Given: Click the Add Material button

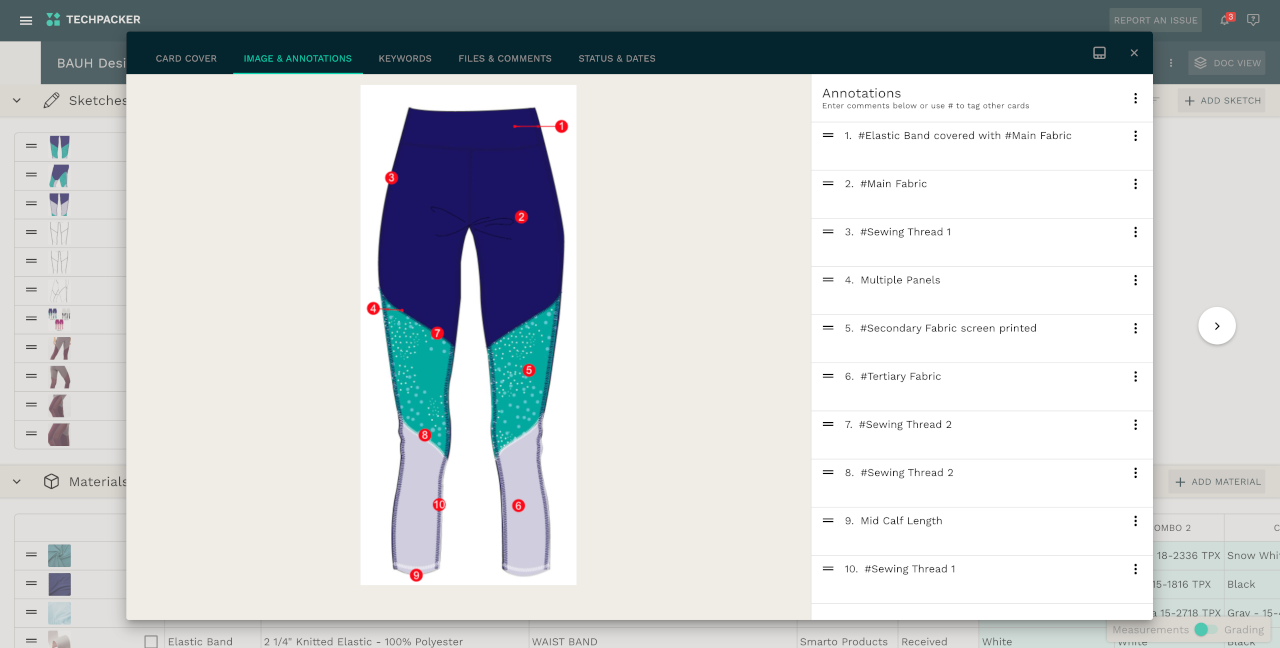Looking at the screenshot, I should (1217, 482).
